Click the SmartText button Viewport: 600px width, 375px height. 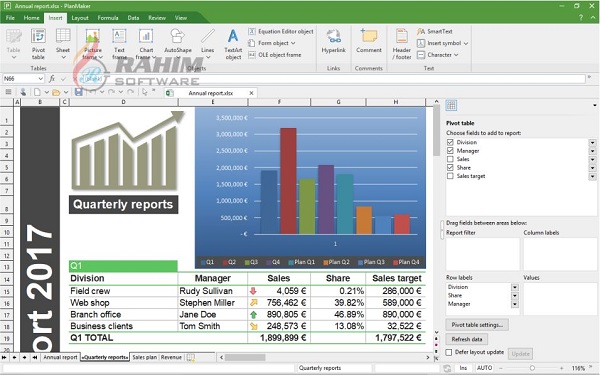[x=435, y=31]
